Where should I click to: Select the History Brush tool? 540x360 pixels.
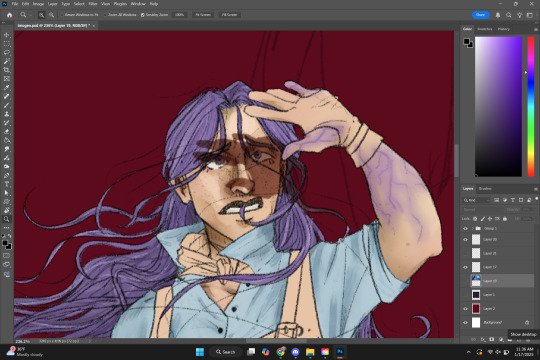pos(7,123)
